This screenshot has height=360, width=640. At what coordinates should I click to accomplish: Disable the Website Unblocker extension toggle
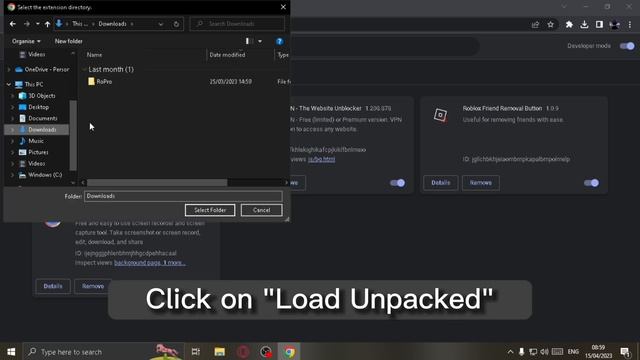pyautogui.click(x=397, y=183)
